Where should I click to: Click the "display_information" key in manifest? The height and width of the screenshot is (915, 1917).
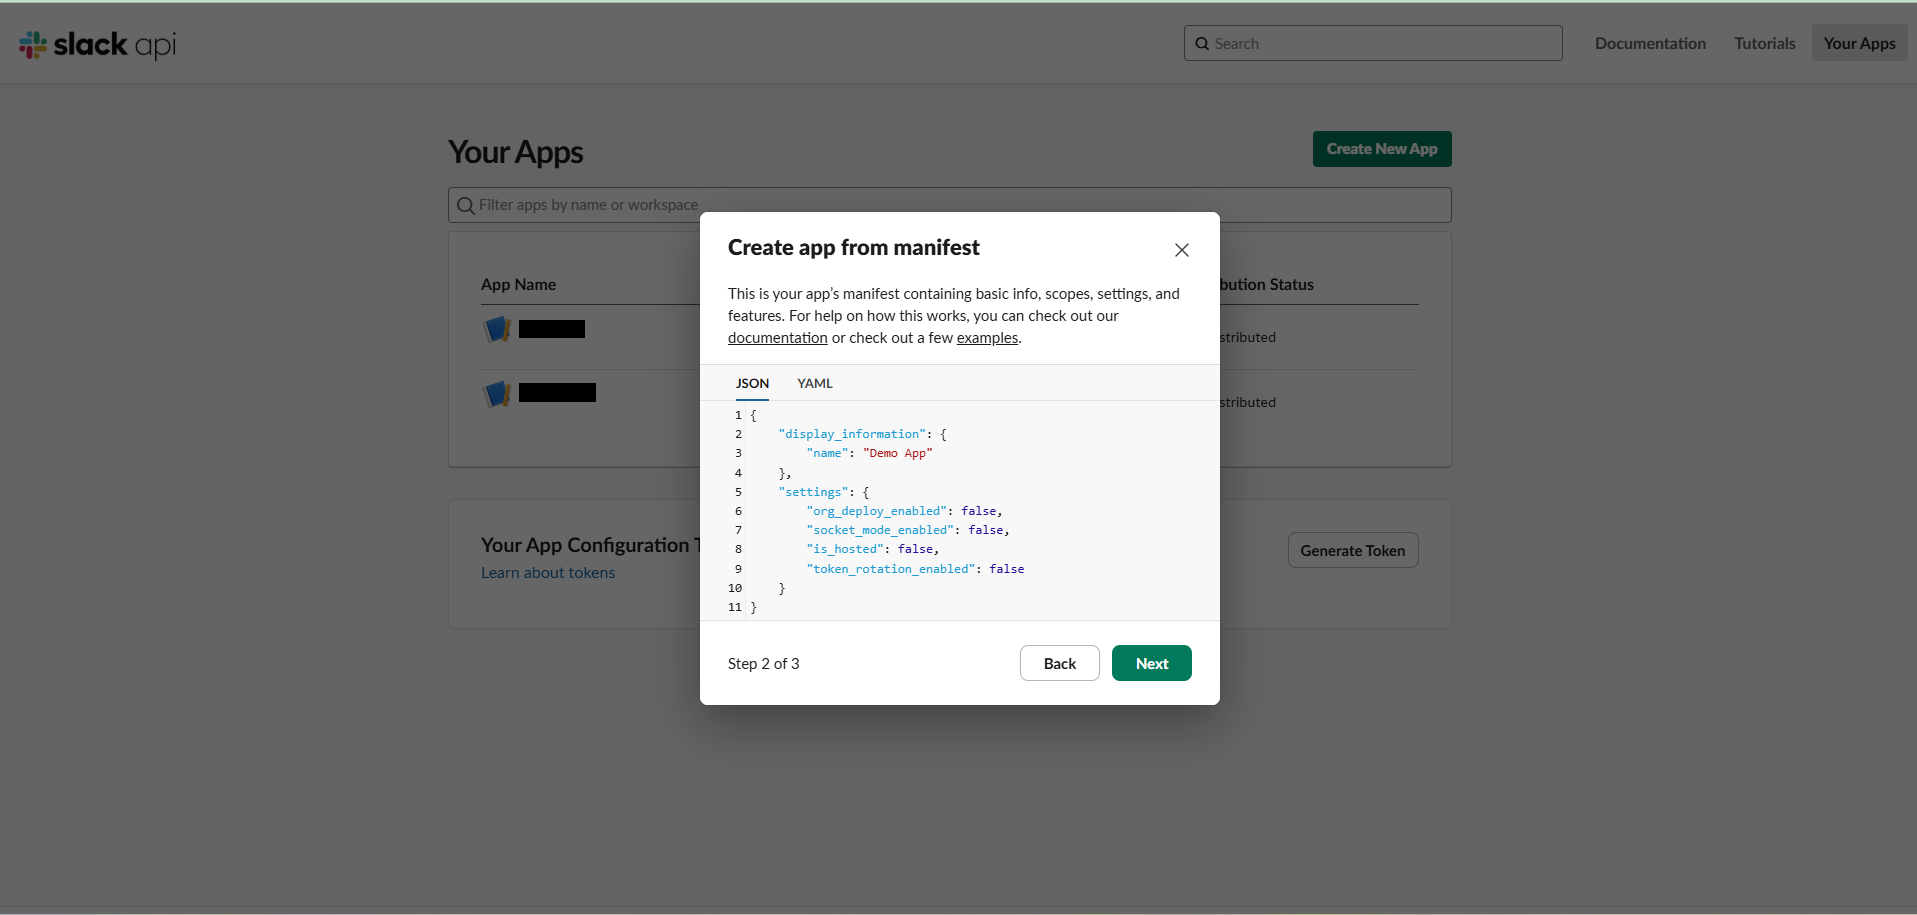pyautogui.click(x=852, y=434)
